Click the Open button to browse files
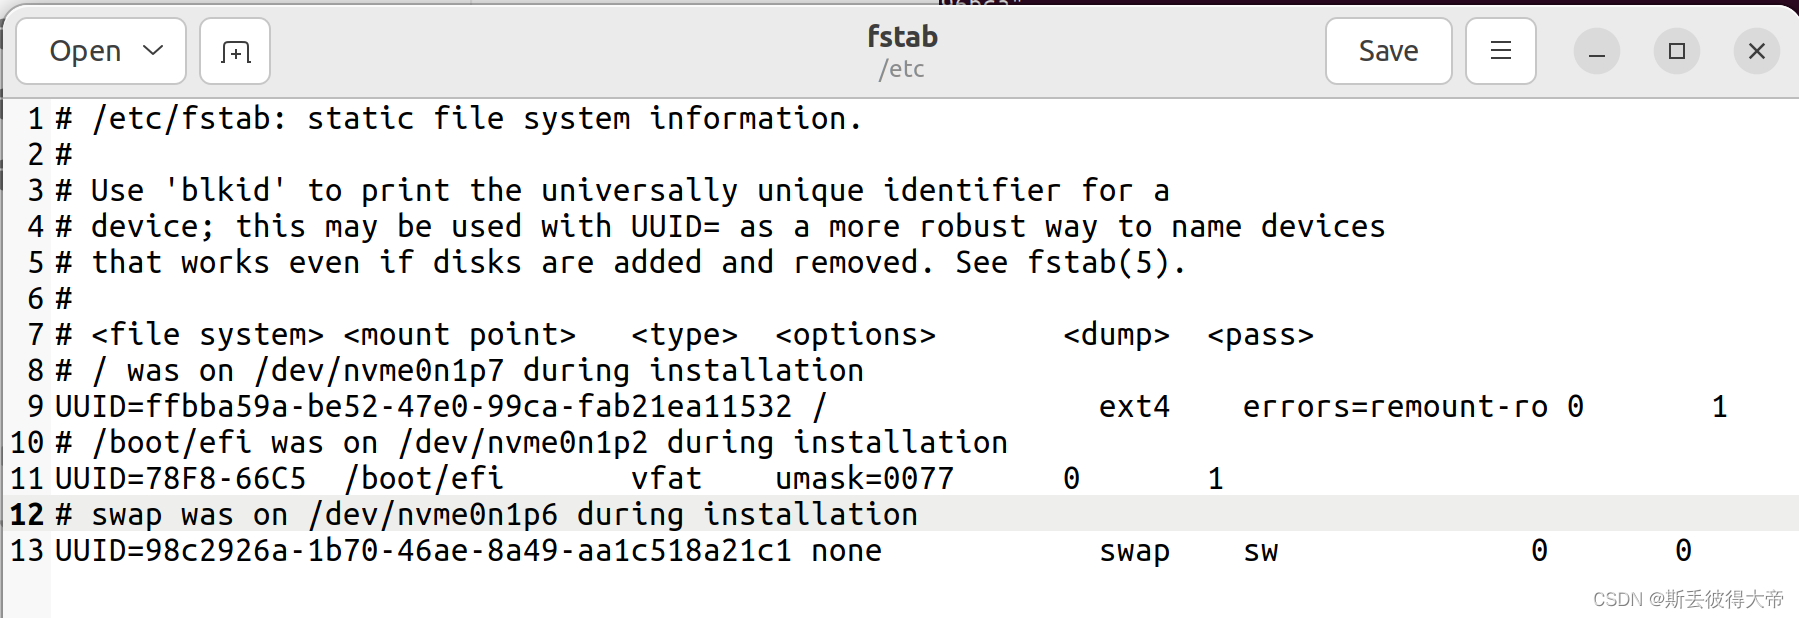 (x=85, y=50)
